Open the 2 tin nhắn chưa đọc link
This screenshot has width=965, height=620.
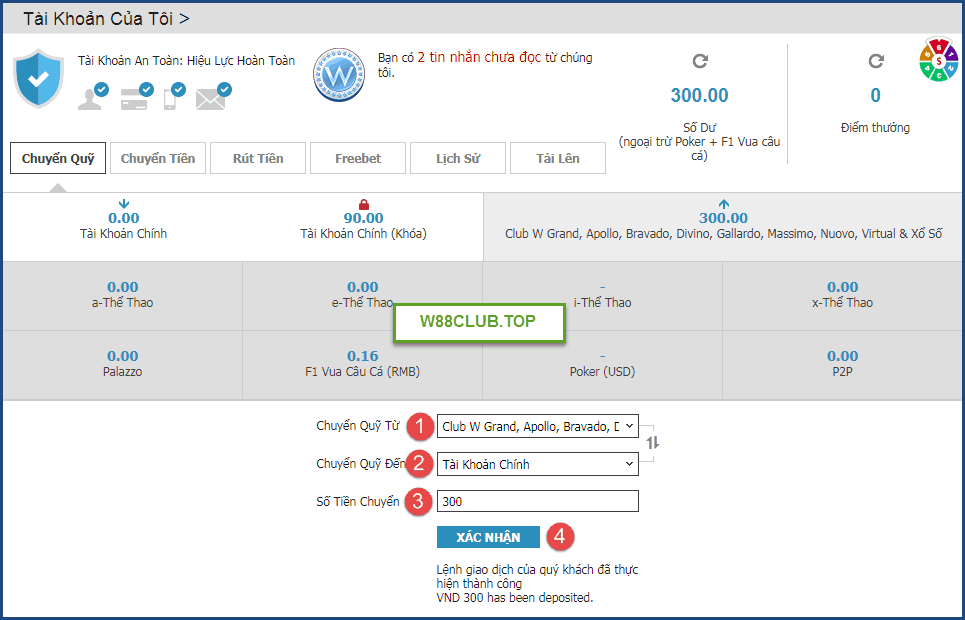click(x=479, y=57)
